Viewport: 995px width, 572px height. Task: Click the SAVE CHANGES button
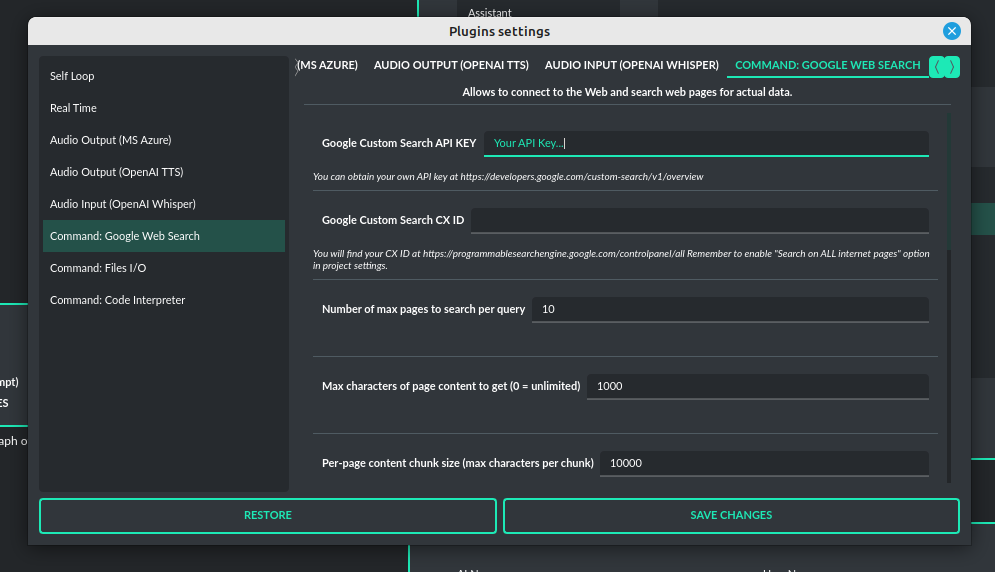click(x=731, y=515)
